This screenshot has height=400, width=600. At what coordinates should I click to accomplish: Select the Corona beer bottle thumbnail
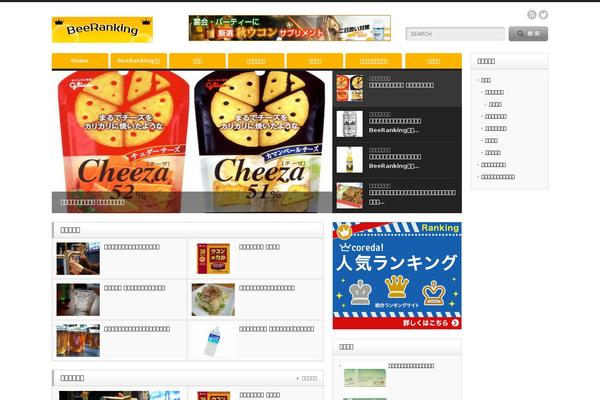pyautogui.click(x=350, y=160)
